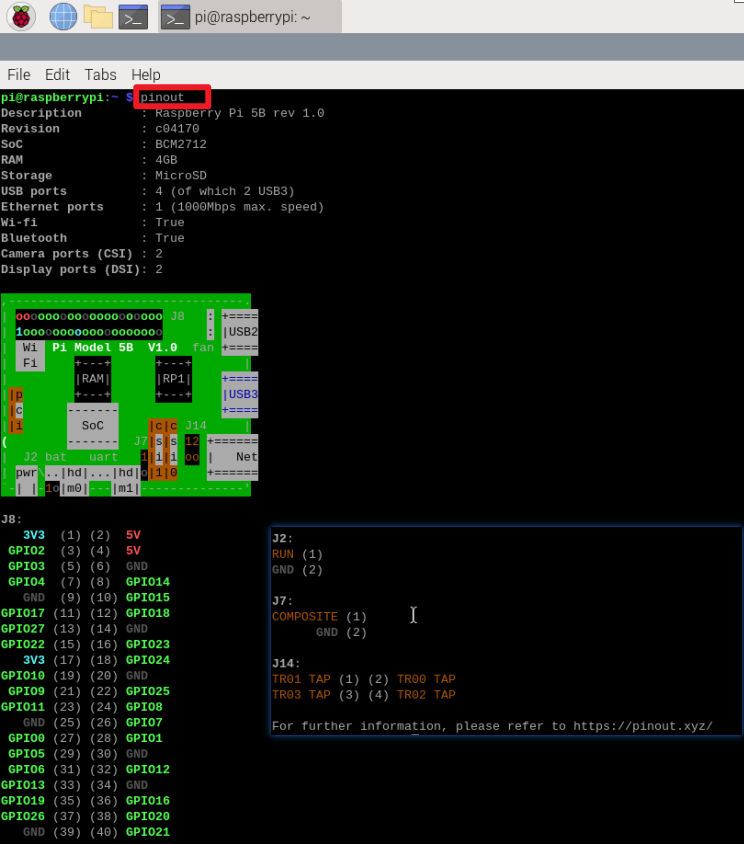Screen dimensions: 744x844
Task: Click the RP1 chip in board diagram
Action: click(173, 379)
